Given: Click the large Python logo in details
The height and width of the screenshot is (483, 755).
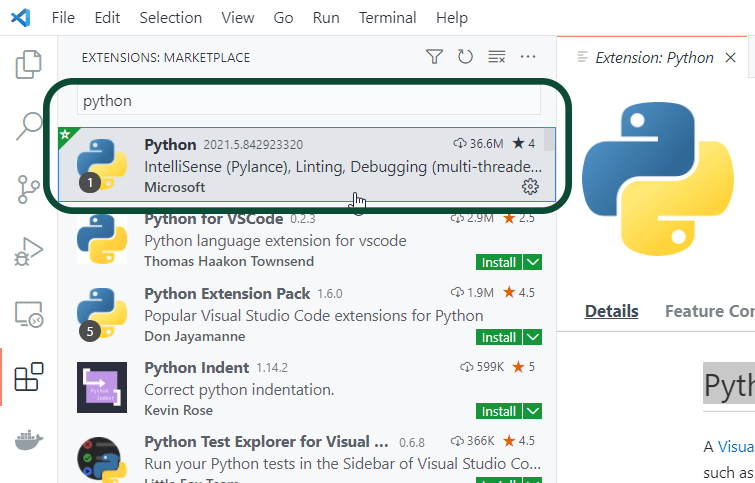Looking at the screenshot, I should click(658, 179).
